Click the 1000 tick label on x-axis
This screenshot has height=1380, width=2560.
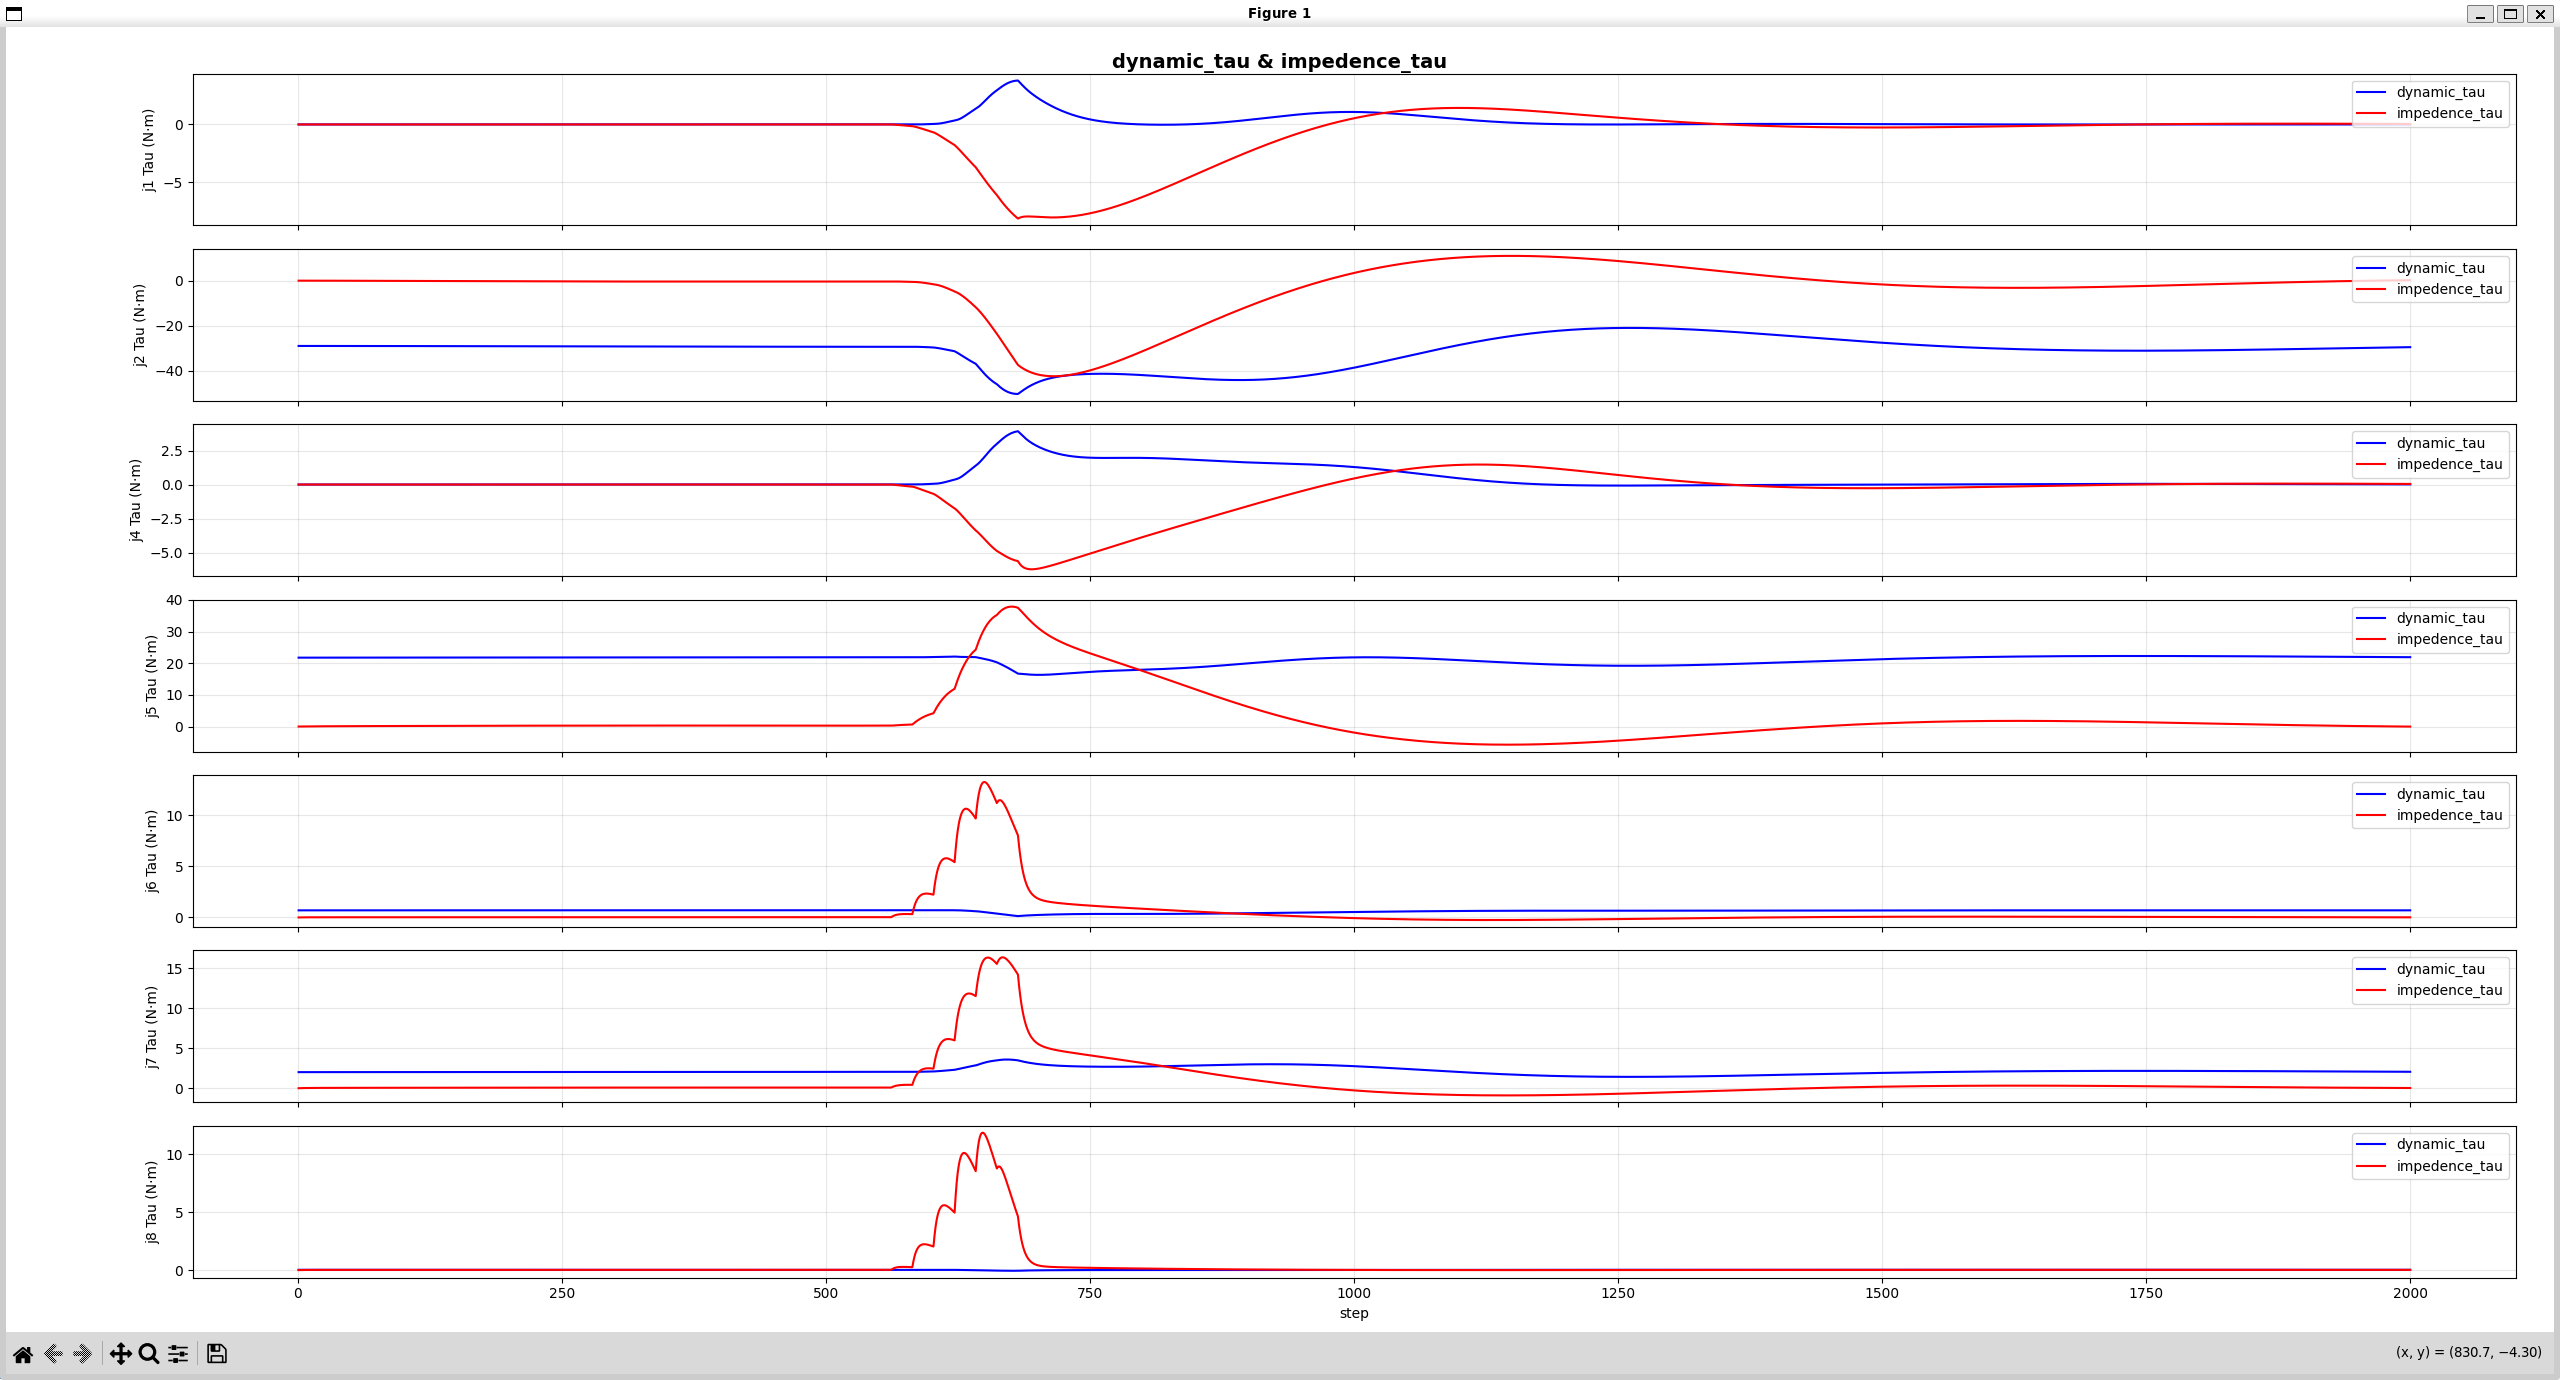pyautogui.click(x=1354, y=1293)
